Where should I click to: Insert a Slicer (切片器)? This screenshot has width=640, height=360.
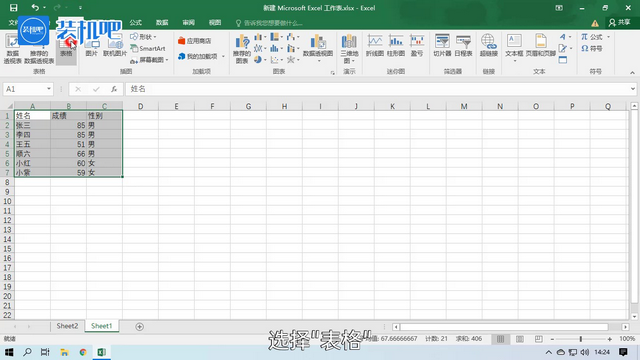pyautogui.click(x=442, y=45)
